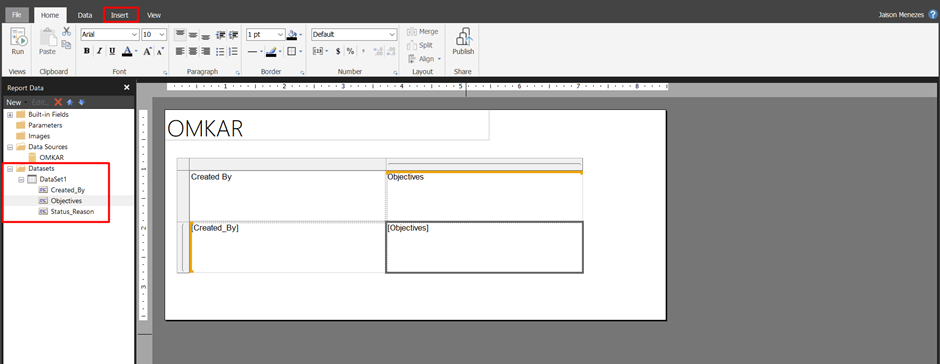Screen dimensions: 940x364
Task: Open the File tab
Action: [x=17, y=15]
